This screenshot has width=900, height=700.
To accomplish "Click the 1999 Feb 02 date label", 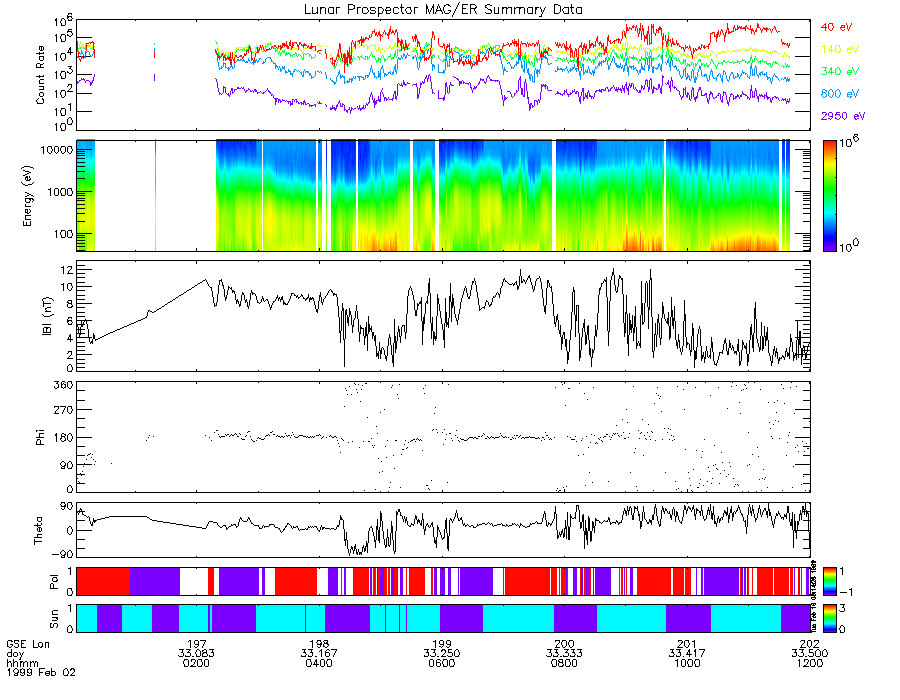I will pyautogui.click(x=41, y=672).
